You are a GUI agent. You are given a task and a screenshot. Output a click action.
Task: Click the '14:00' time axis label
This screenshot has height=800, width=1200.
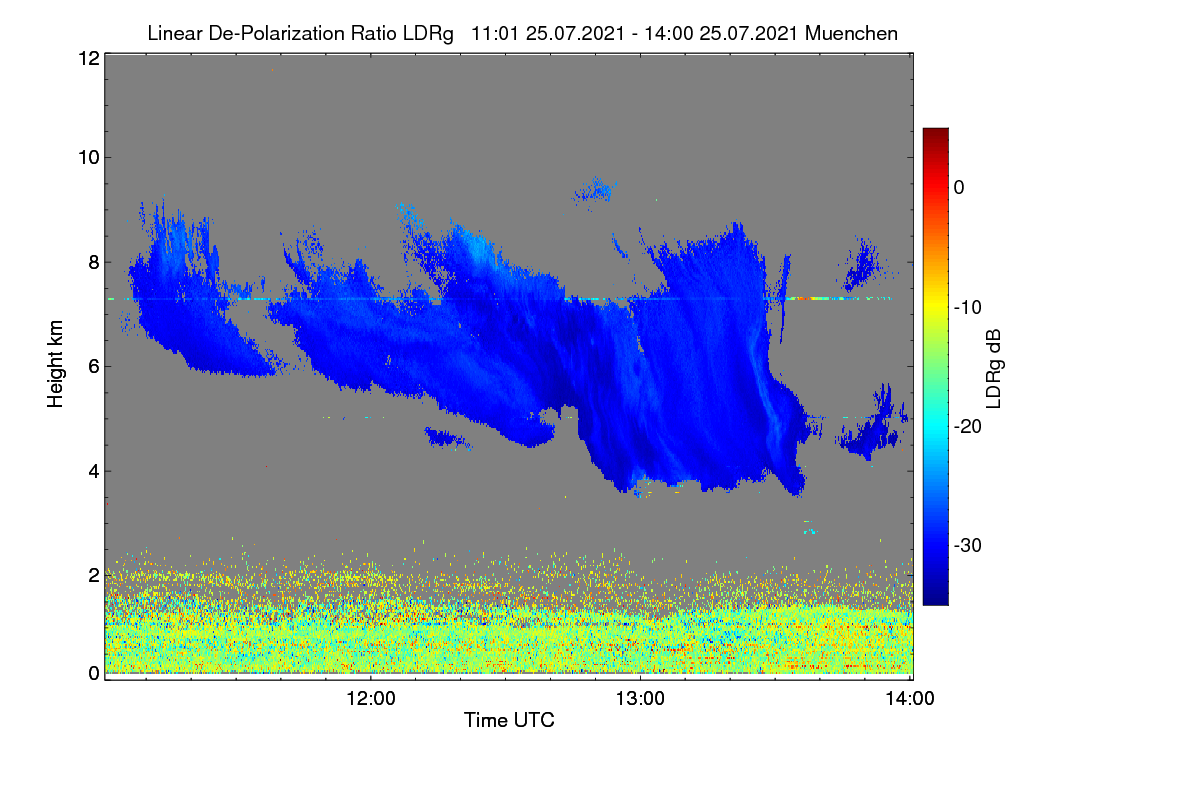coord(909,699)
